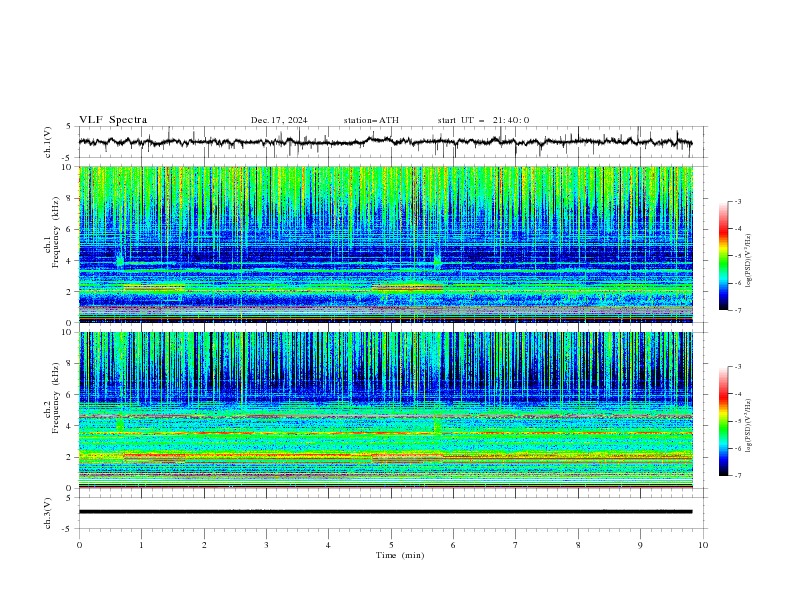Click time axis tick label "6"

click(454, 545)
